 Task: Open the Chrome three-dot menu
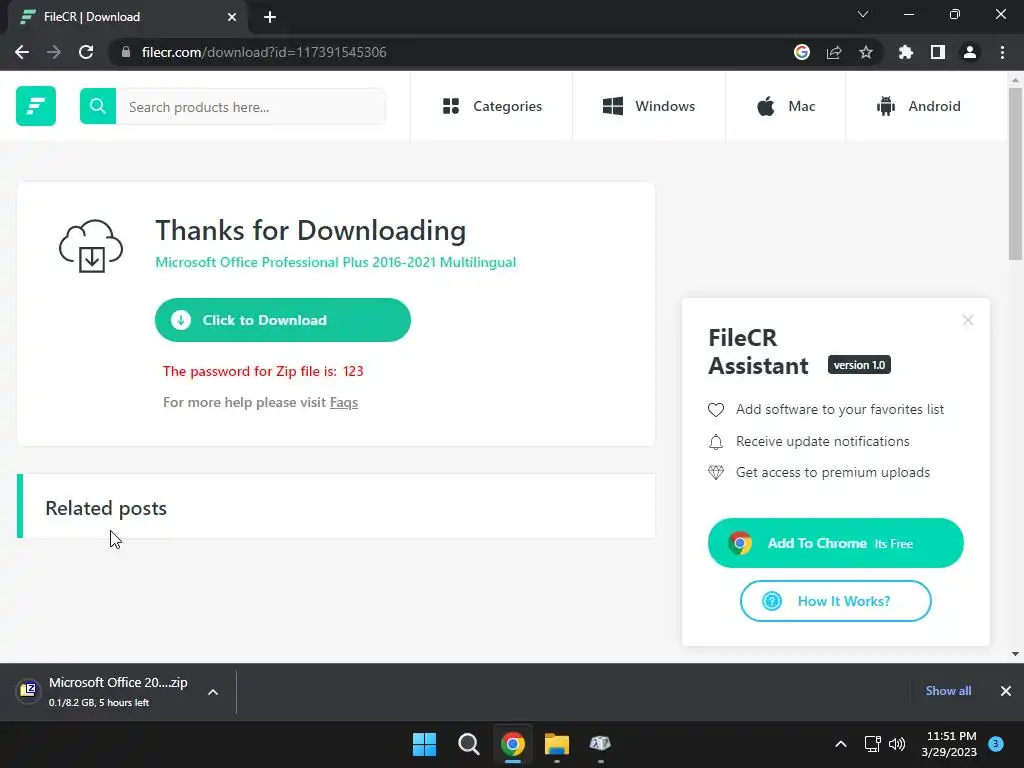1002,52
